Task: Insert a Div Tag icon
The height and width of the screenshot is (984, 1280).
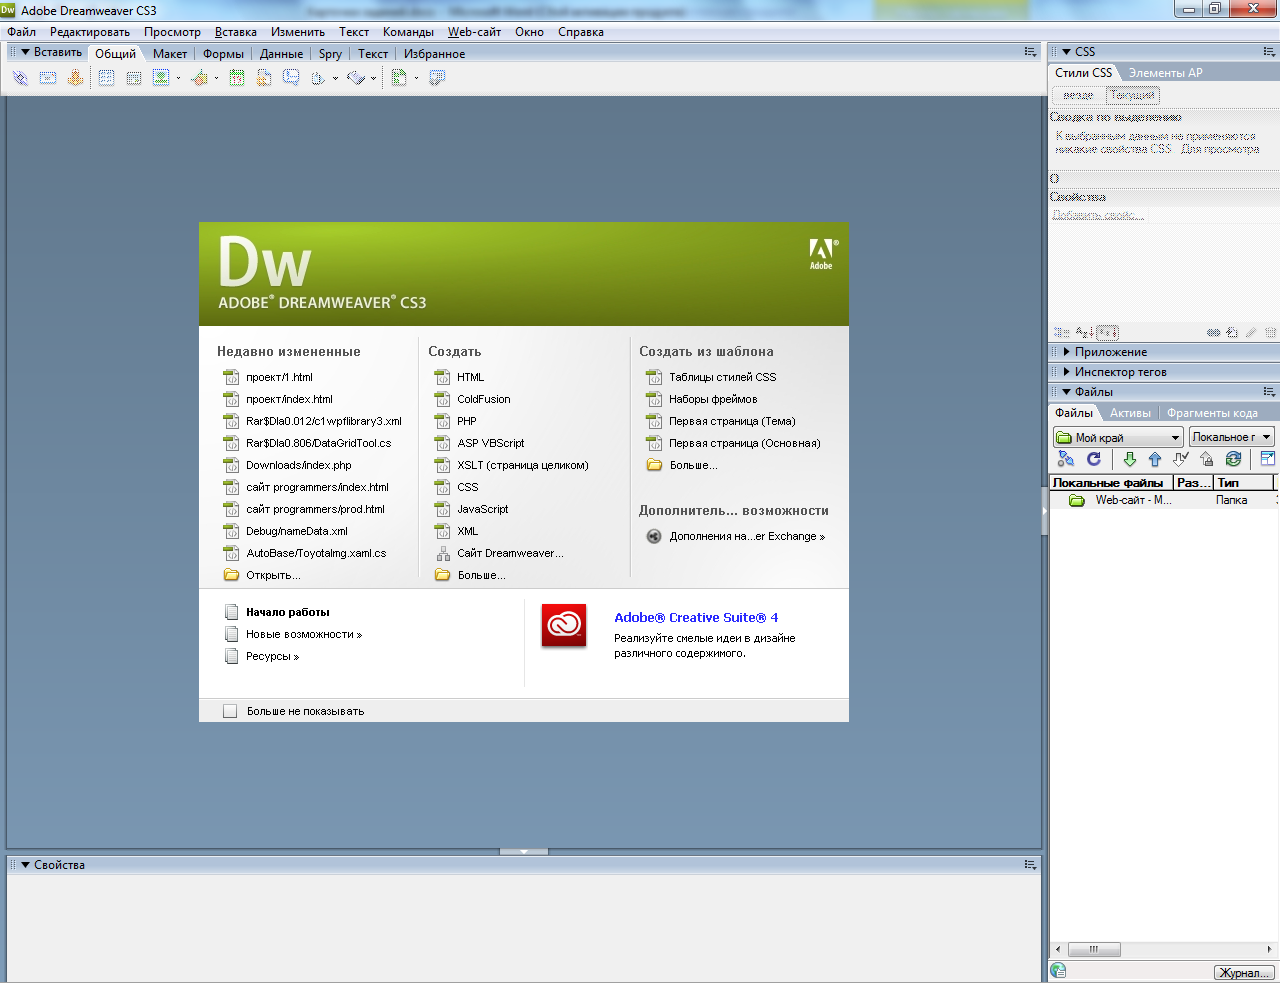Action: [133, 78]
